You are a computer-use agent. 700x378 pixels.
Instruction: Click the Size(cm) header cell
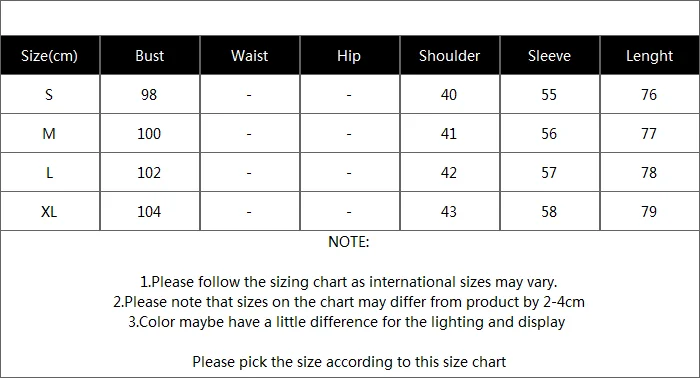[x=50, y=55]
